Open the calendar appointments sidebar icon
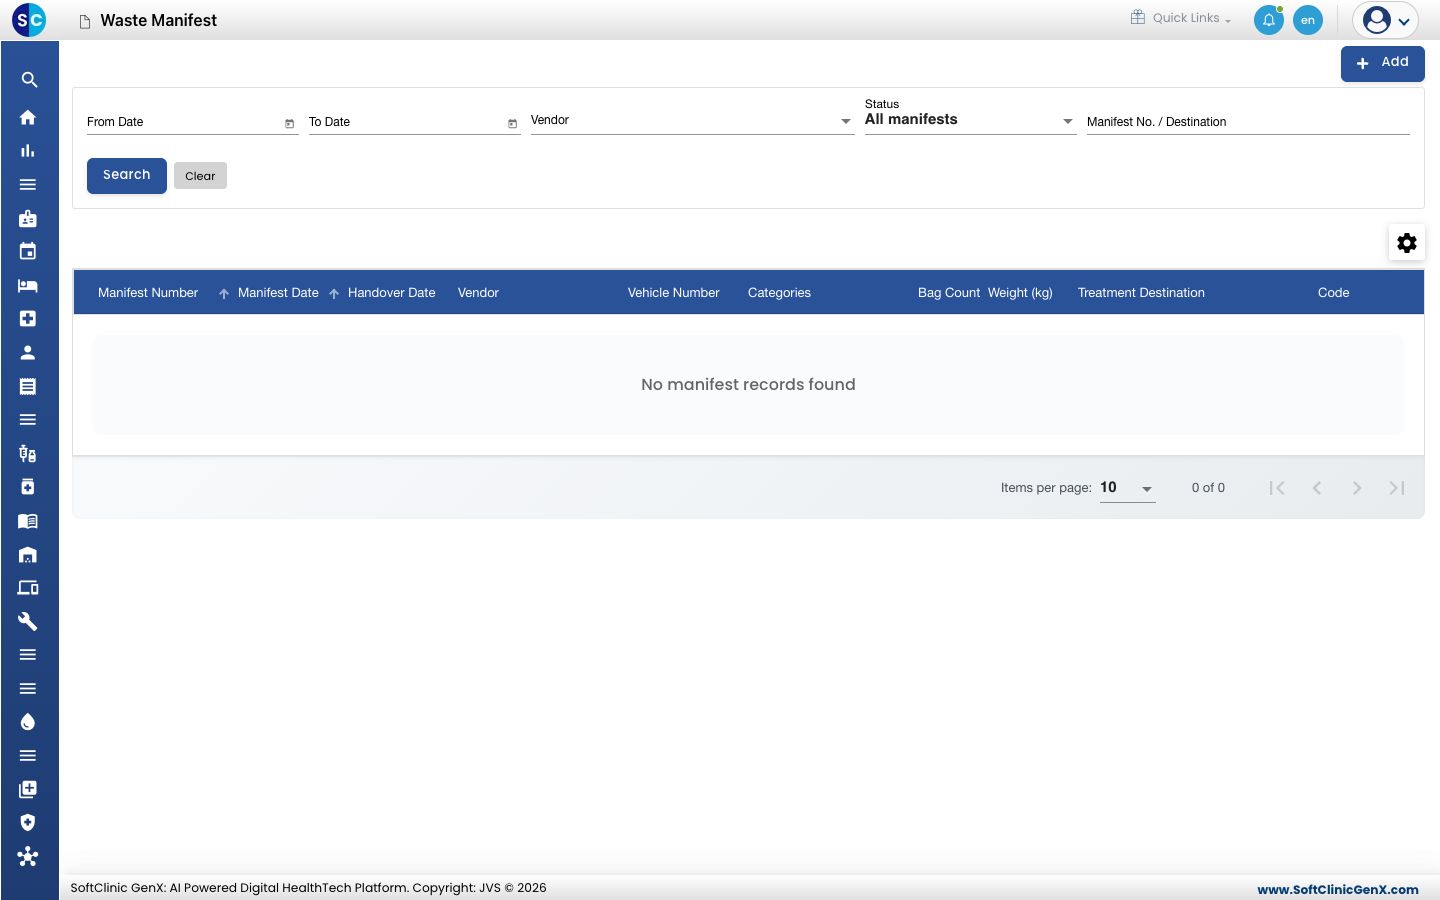 click(28, 251)
